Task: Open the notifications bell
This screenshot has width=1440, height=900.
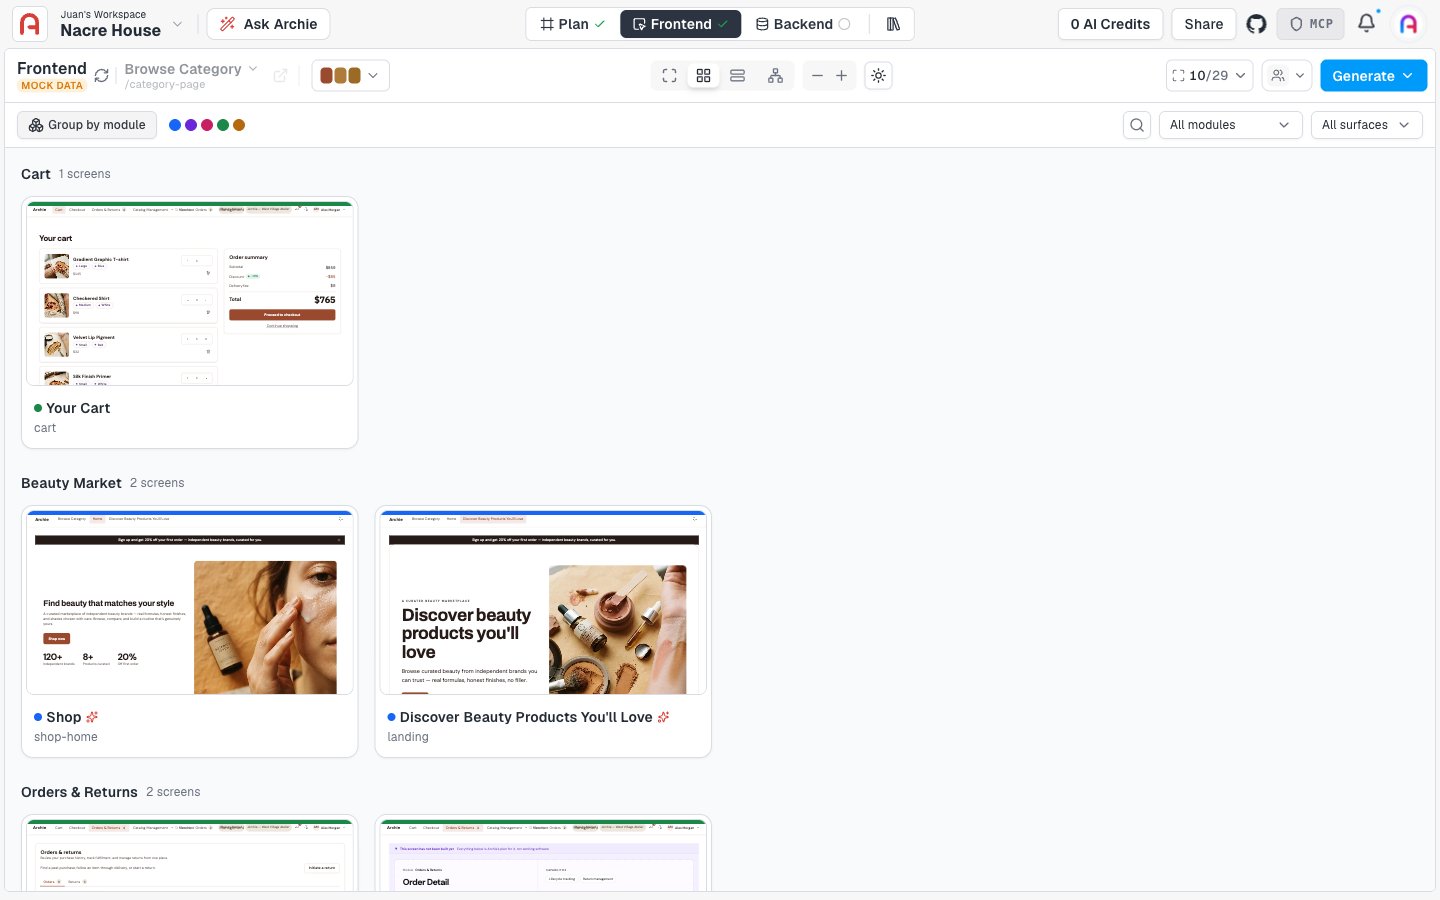Action: point(1366,23)
